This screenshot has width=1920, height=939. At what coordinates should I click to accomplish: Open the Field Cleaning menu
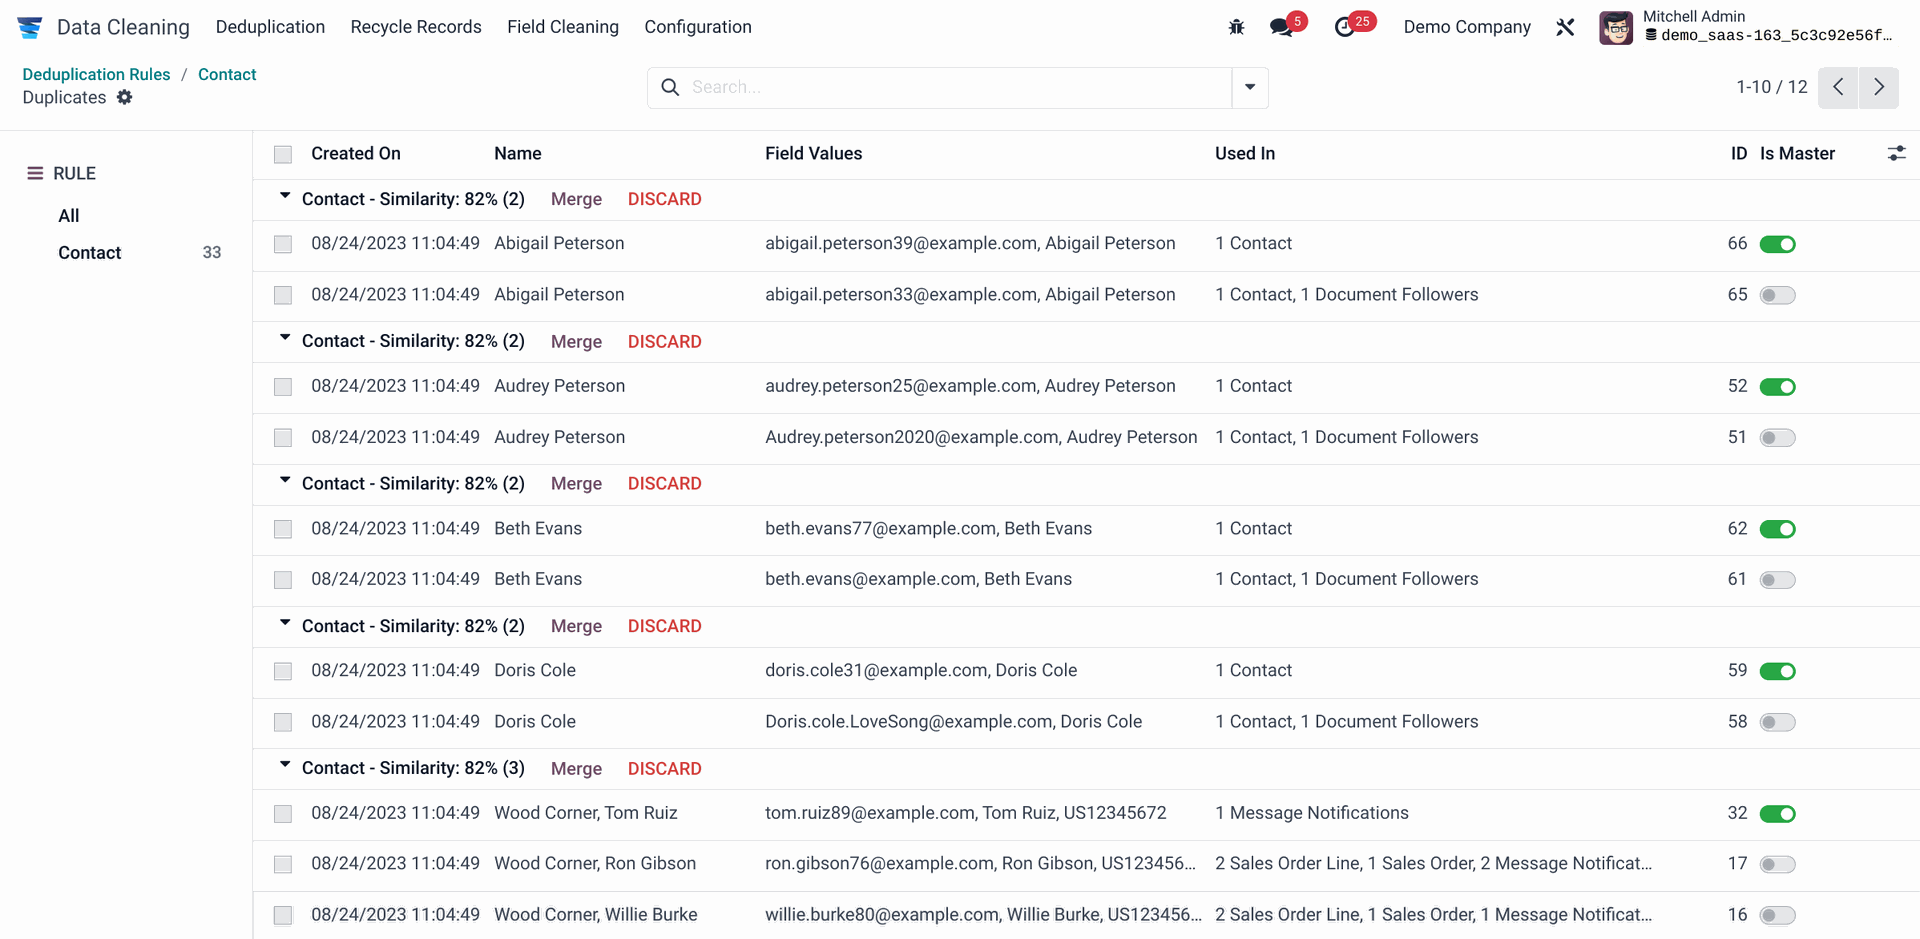562,27
